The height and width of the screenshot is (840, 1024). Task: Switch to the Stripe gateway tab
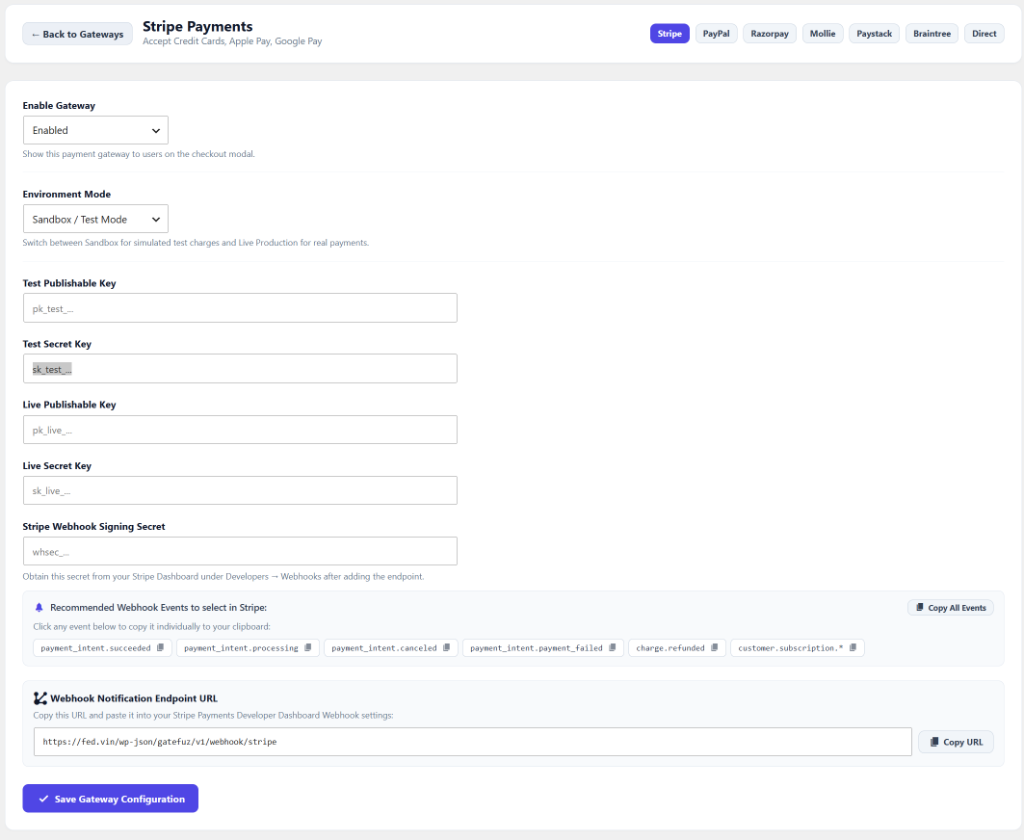click(669, 33)
